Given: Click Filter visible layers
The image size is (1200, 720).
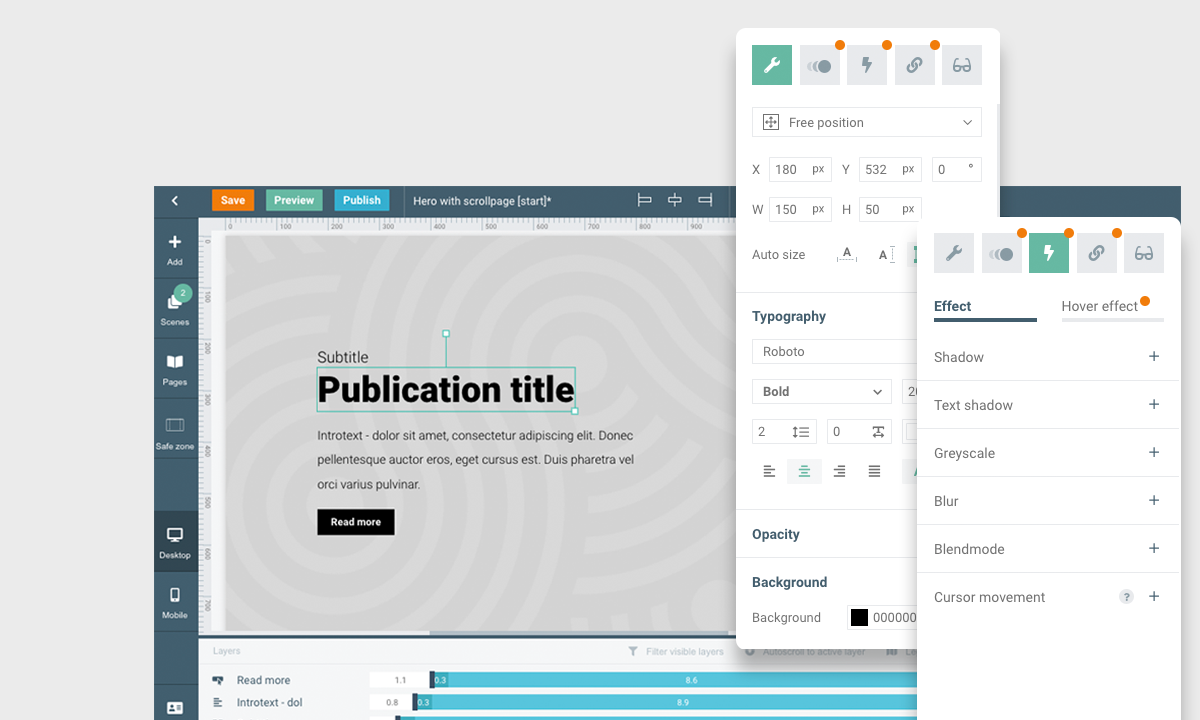Looking at the screenshot, I should coord(675,651).
